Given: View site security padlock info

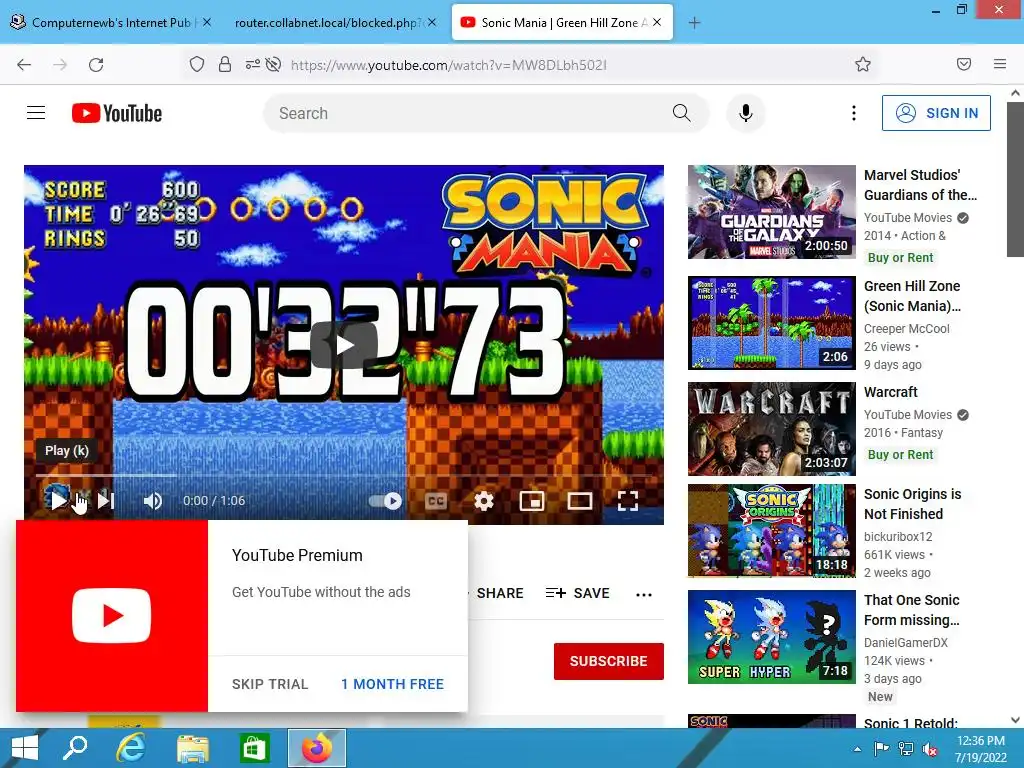Looking at the screenshot, I should [x=225, y=64].
